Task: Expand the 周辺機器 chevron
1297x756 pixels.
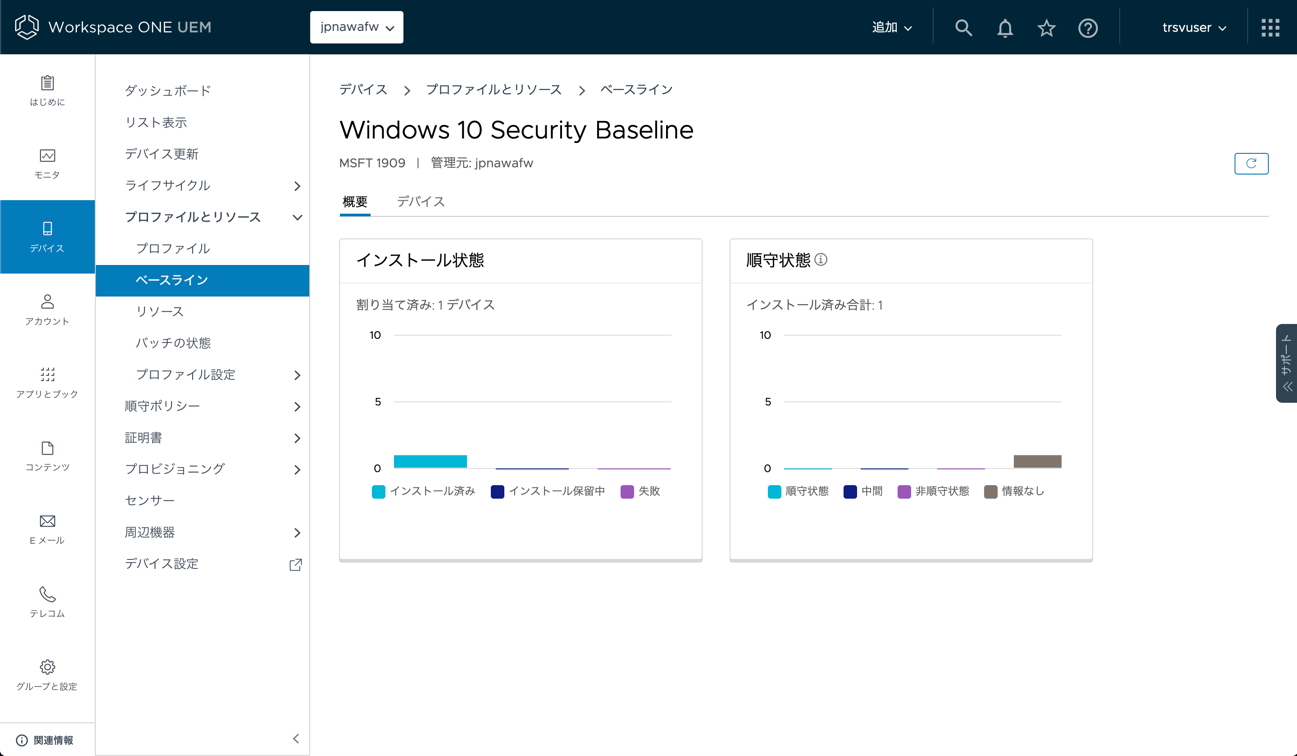Action: point(297,533)
